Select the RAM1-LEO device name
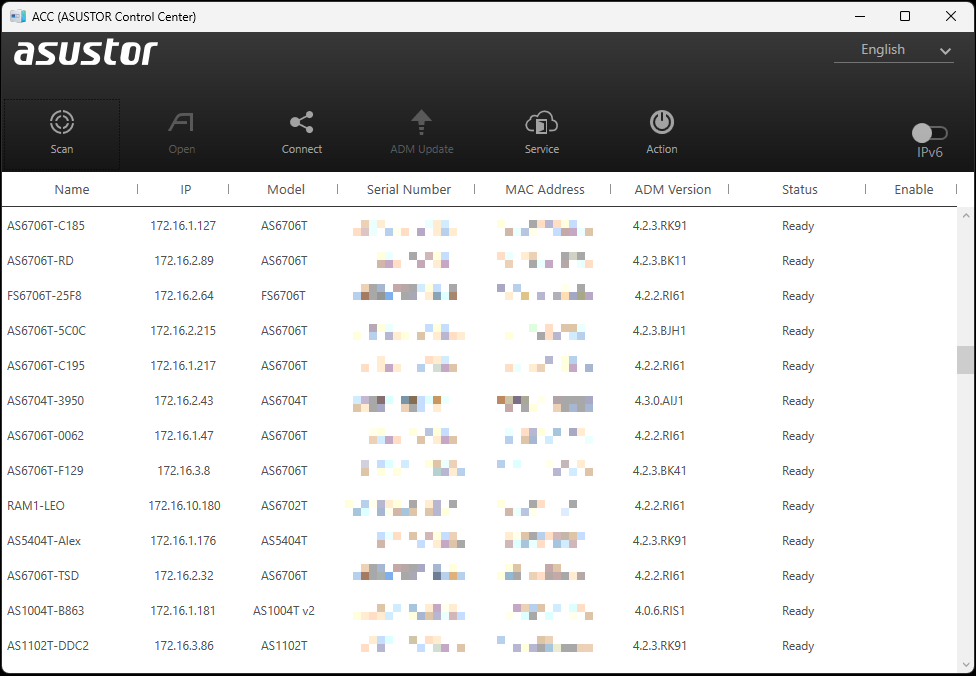 (36, 505)
